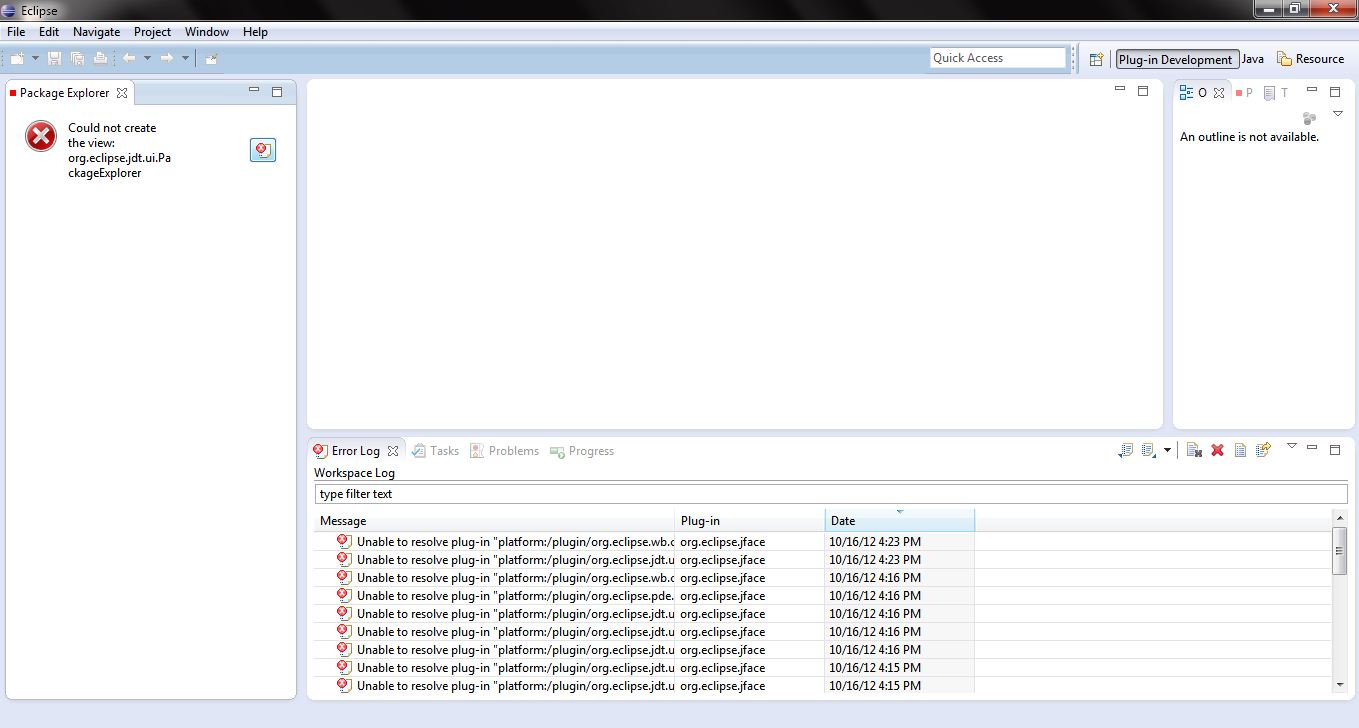Click the red X Delete Log icon
The height and width of the screenshot is (728, 1359).
pyautogui.click(x=1217, y=450)
